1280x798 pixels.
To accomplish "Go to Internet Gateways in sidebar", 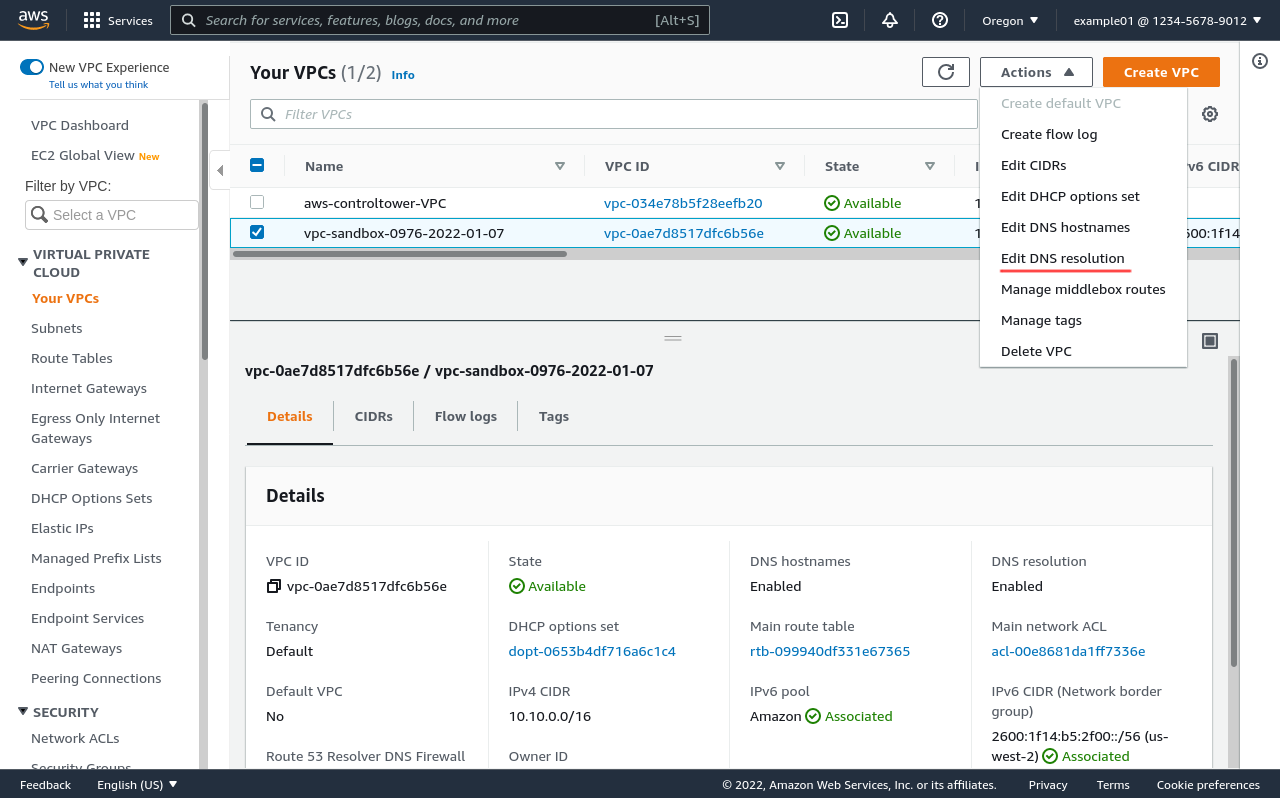I will (89, 388).
